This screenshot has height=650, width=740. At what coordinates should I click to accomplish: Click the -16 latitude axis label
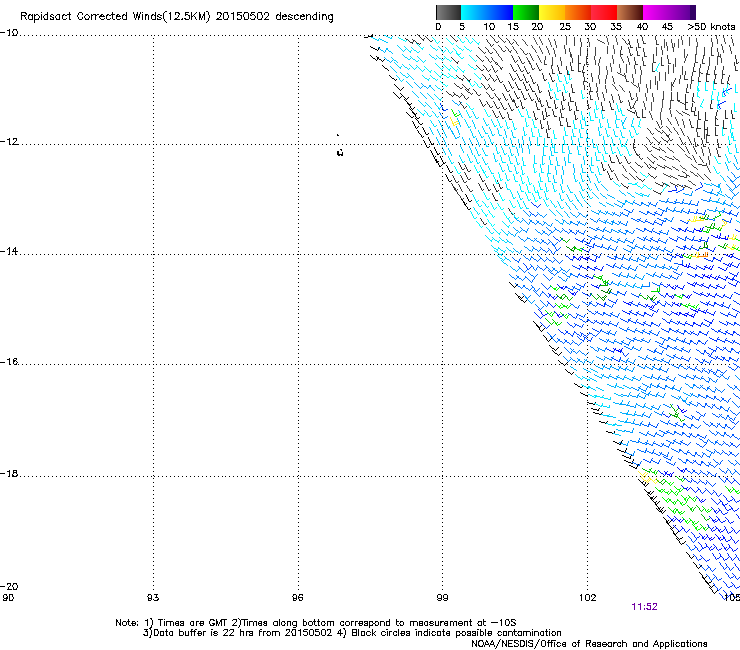point(9,362)
